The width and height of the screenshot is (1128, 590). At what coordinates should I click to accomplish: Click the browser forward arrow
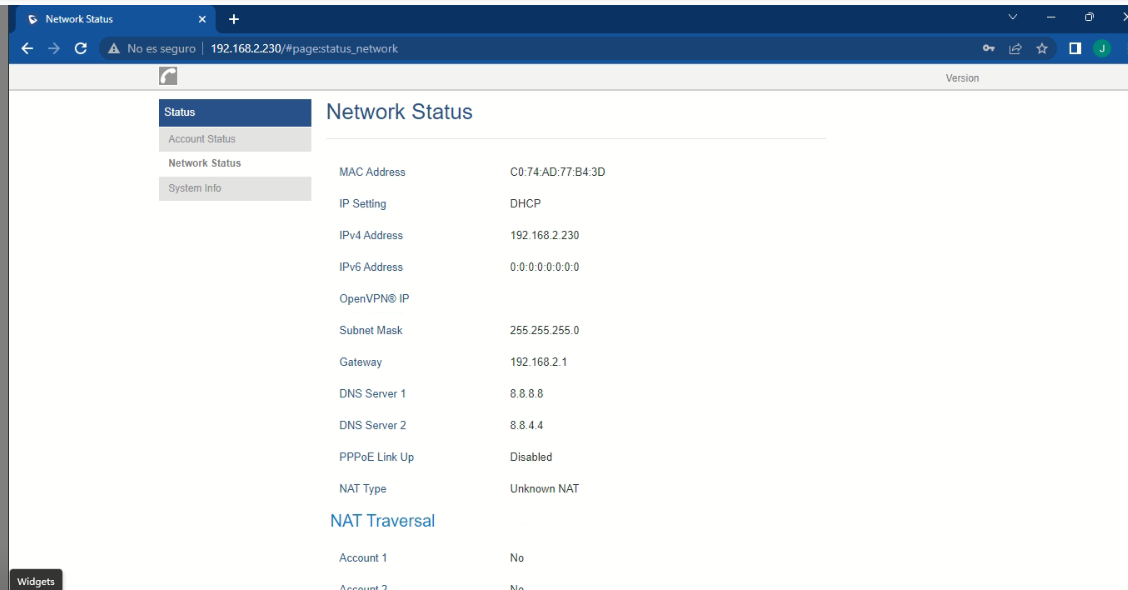click(54, 48)
